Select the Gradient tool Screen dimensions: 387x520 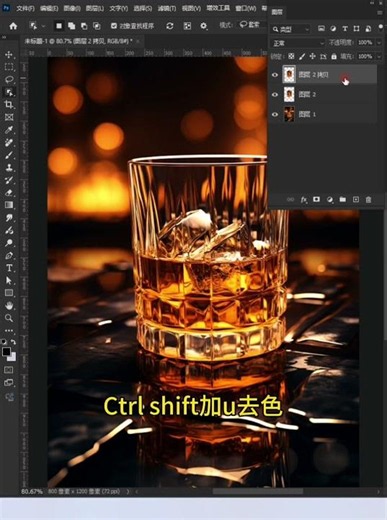coord(9,205)
